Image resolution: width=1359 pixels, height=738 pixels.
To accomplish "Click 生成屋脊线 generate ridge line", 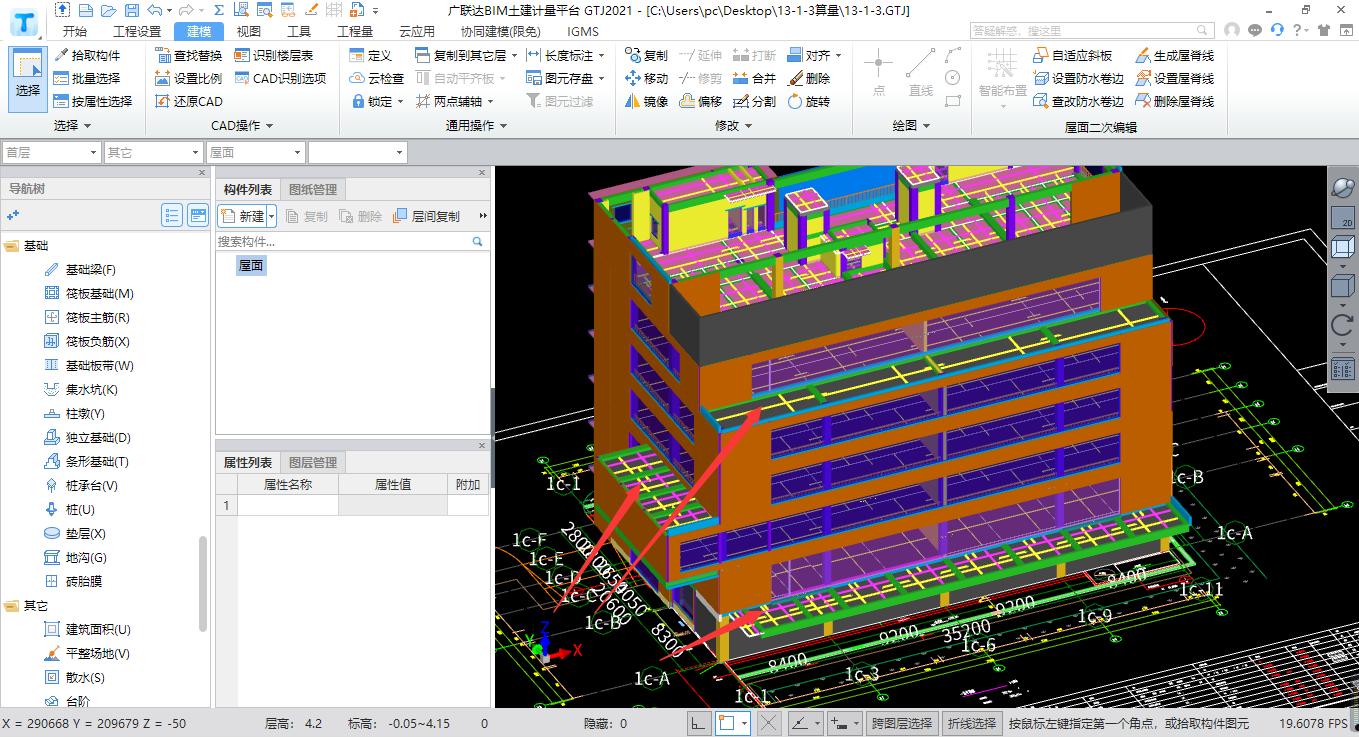I will [x=1174, y=55].
